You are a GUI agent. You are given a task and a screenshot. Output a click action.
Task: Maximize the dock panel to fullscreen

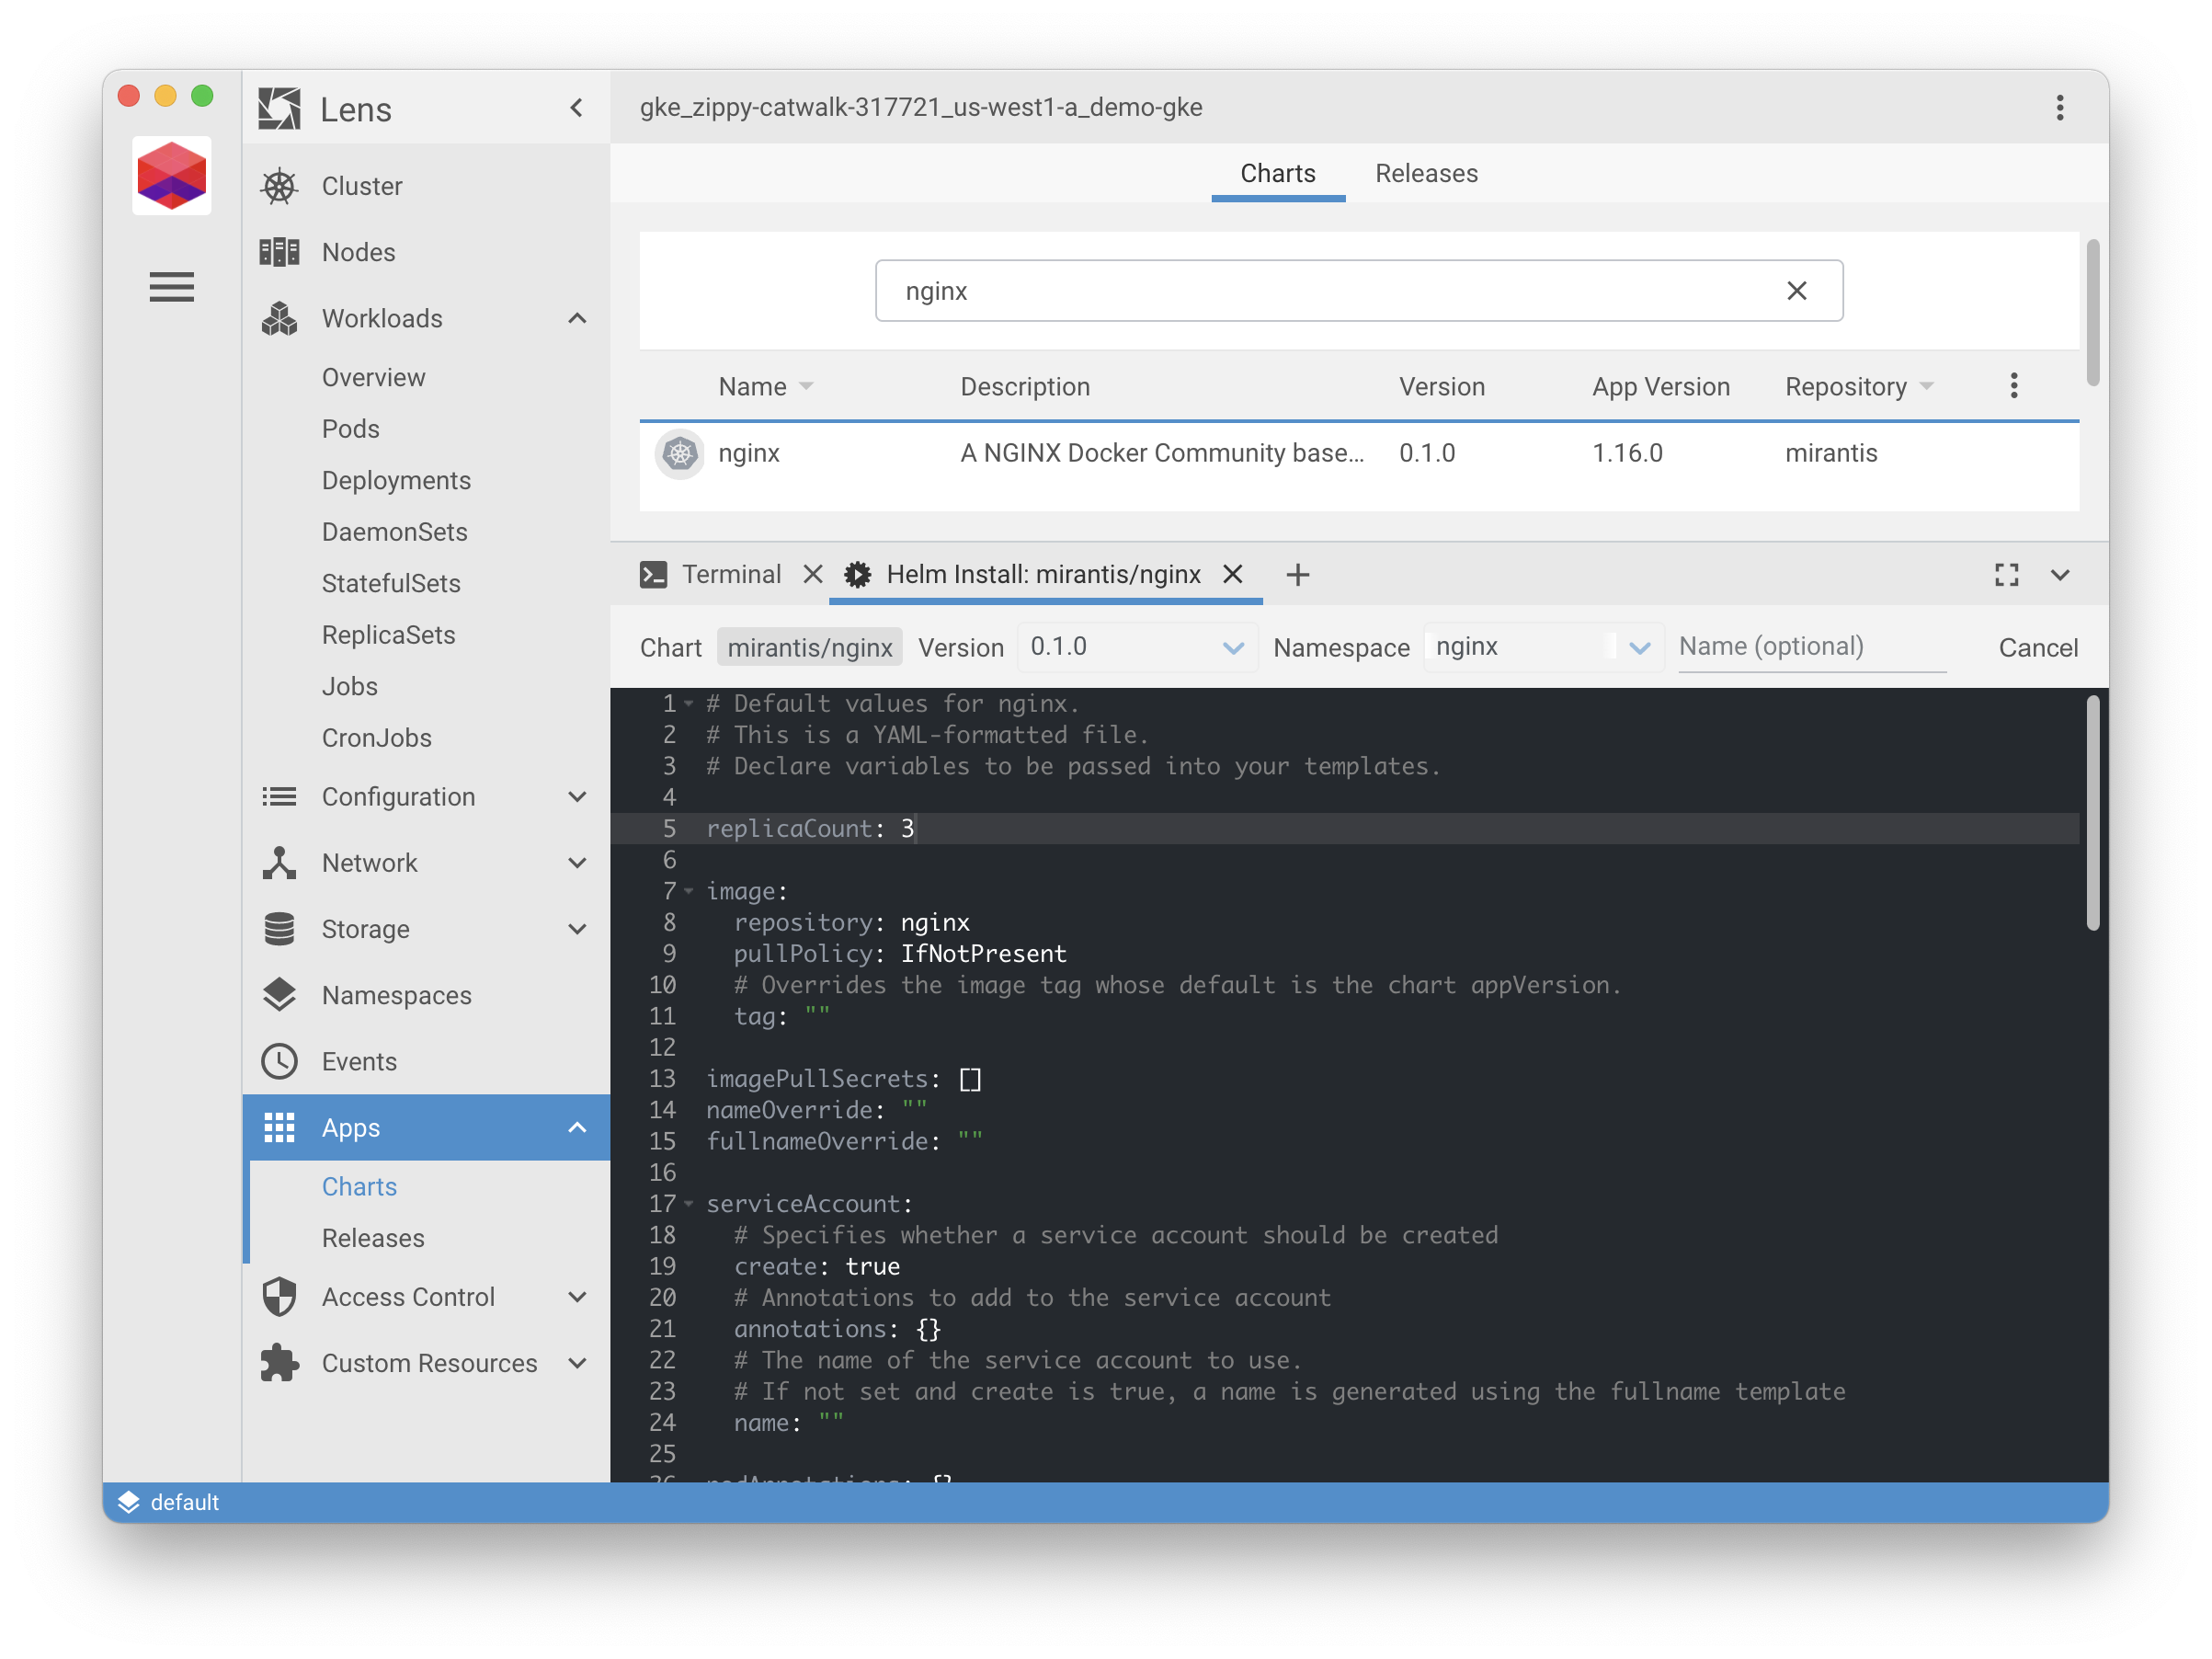click(x=2006, y=575)
